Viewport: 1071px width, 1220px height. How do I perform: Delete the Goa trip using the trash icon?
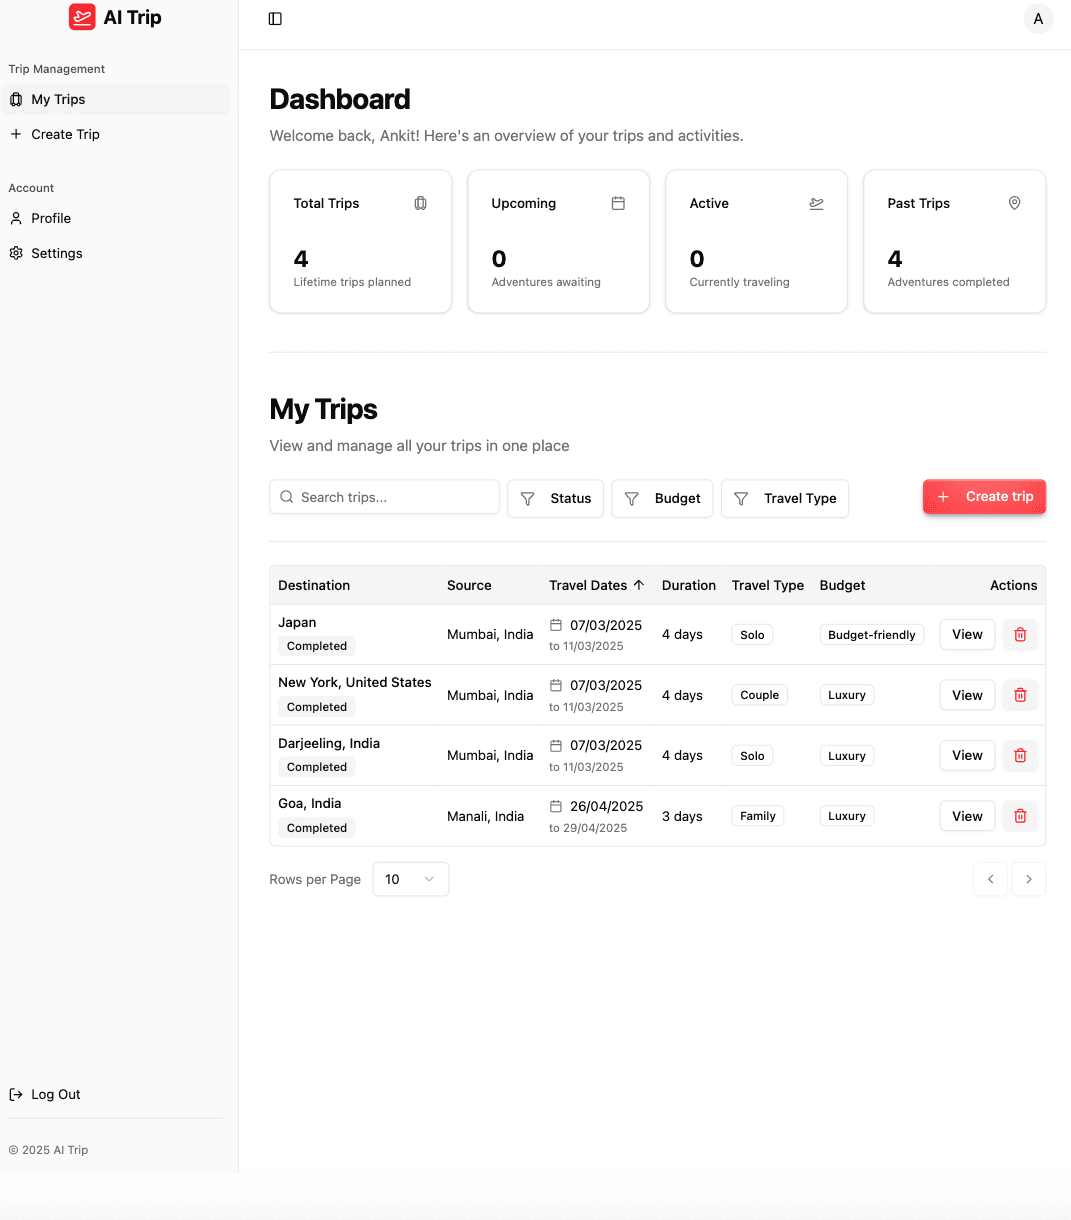tap(1020, 816)
